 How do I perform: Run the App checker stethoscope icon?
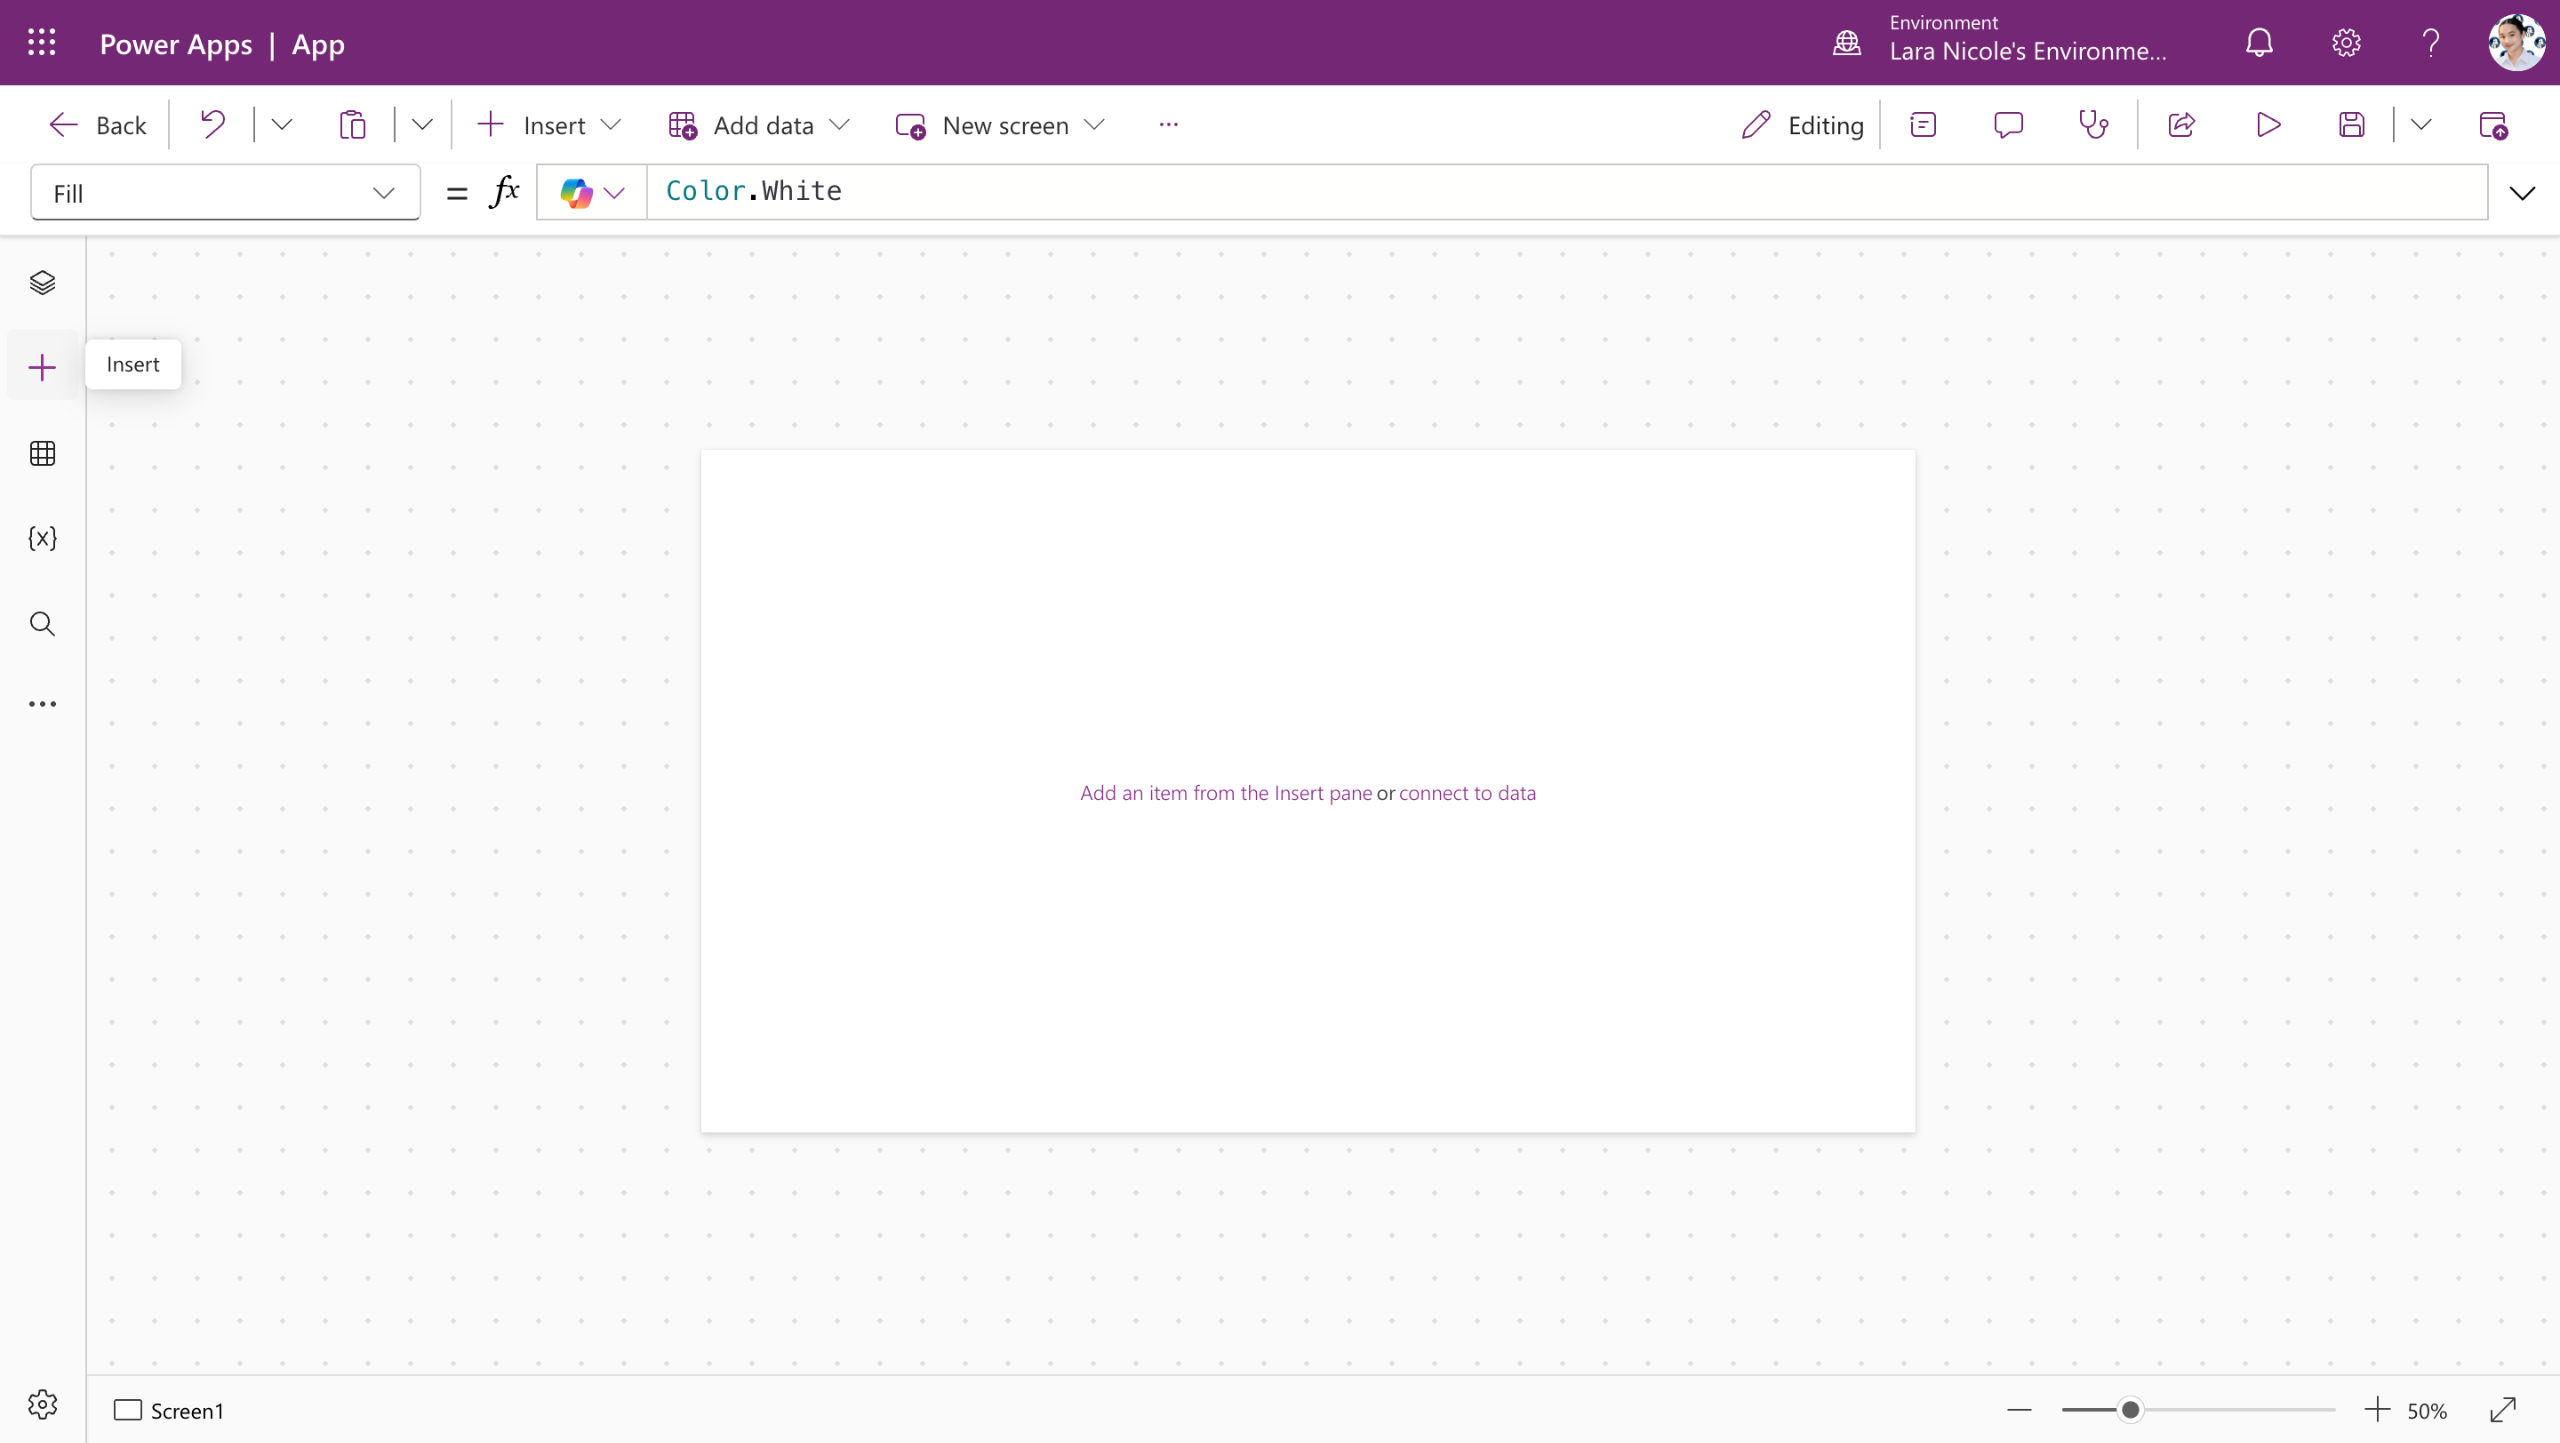click(x=2093, y=125)
